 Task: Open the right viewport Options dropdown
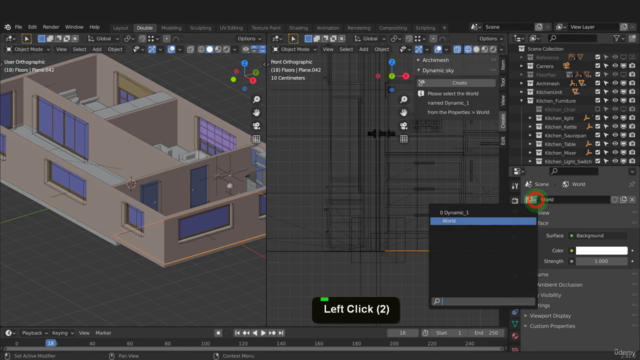491,38
